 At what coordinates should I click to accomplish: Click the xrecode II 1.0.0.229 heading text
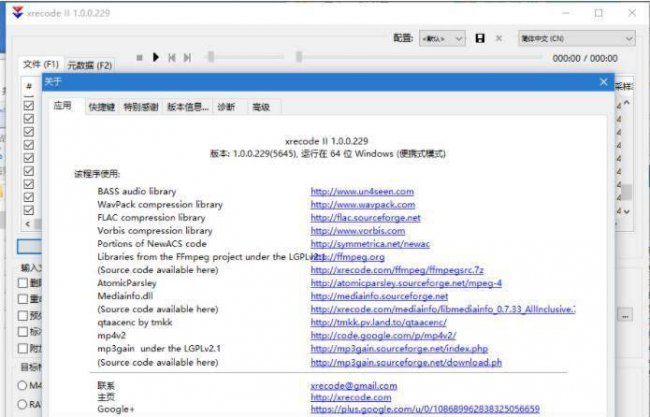tap(327, 141)
